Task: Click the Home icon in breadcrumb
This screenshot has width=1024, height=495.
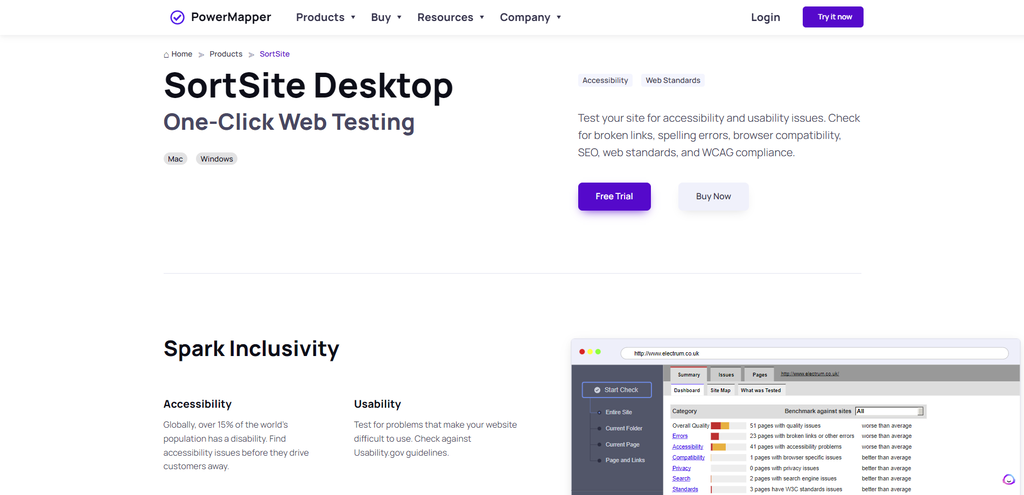Action: [x=167, y=54]
